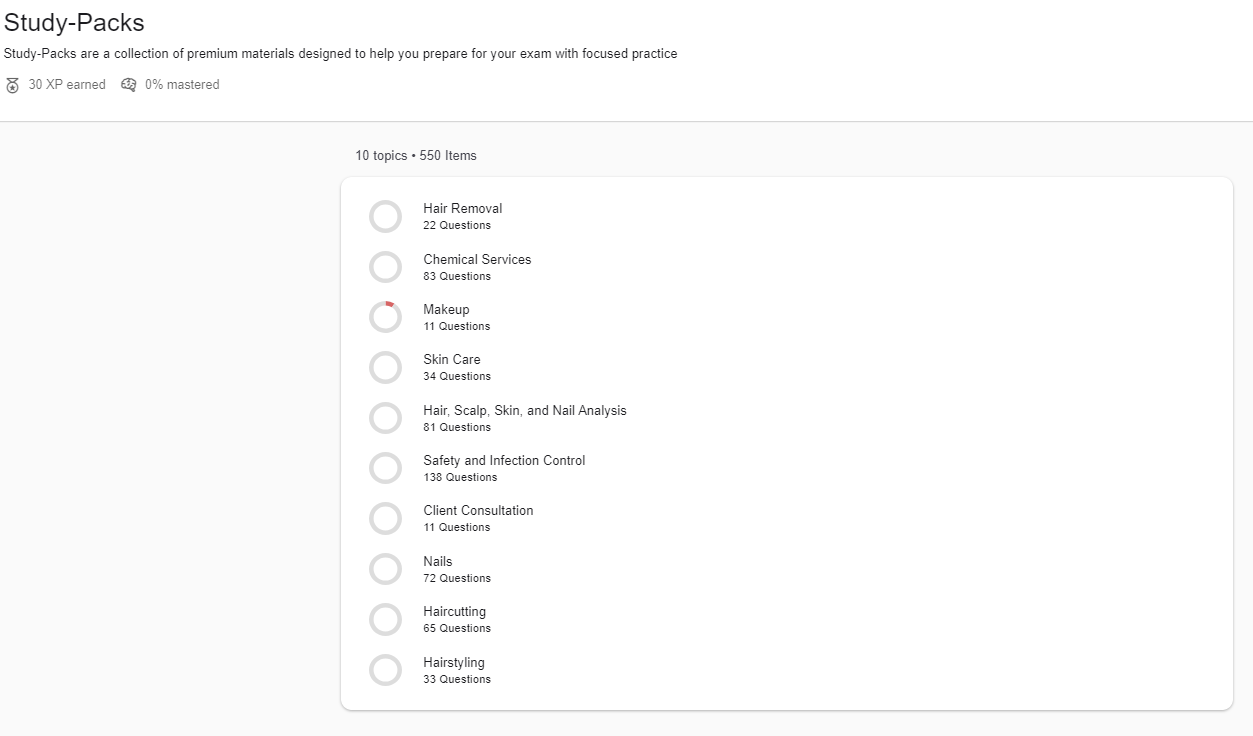This screenshot has width=1253, height=736.
Task: Click the mastered brain icon
Action: click(x=129, y=85)
